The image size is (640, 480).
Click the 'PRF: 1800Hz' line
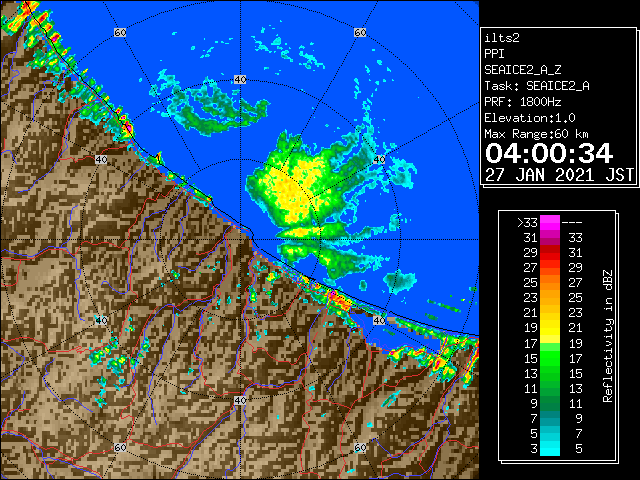pyautogui.click(x=523, y=102)
